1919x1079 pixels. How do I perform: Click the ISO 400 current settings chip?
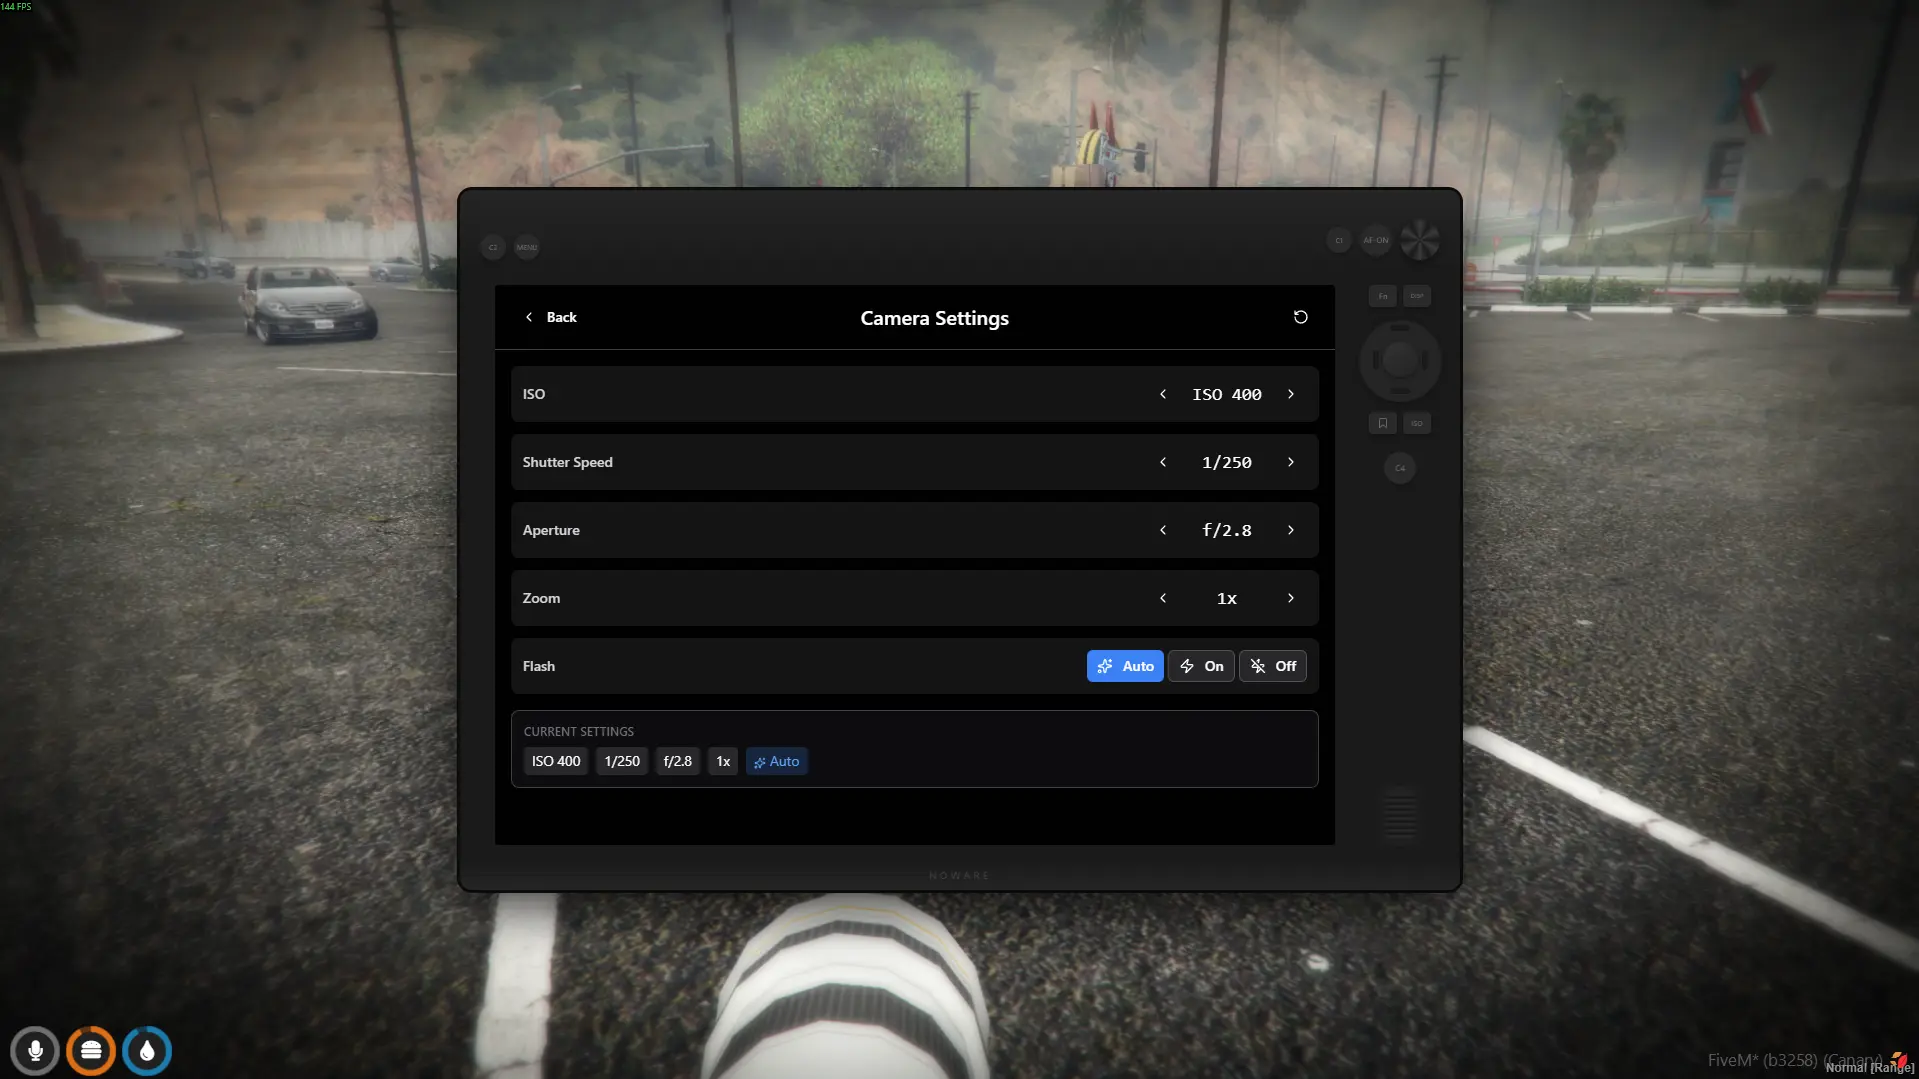[556, 761]
